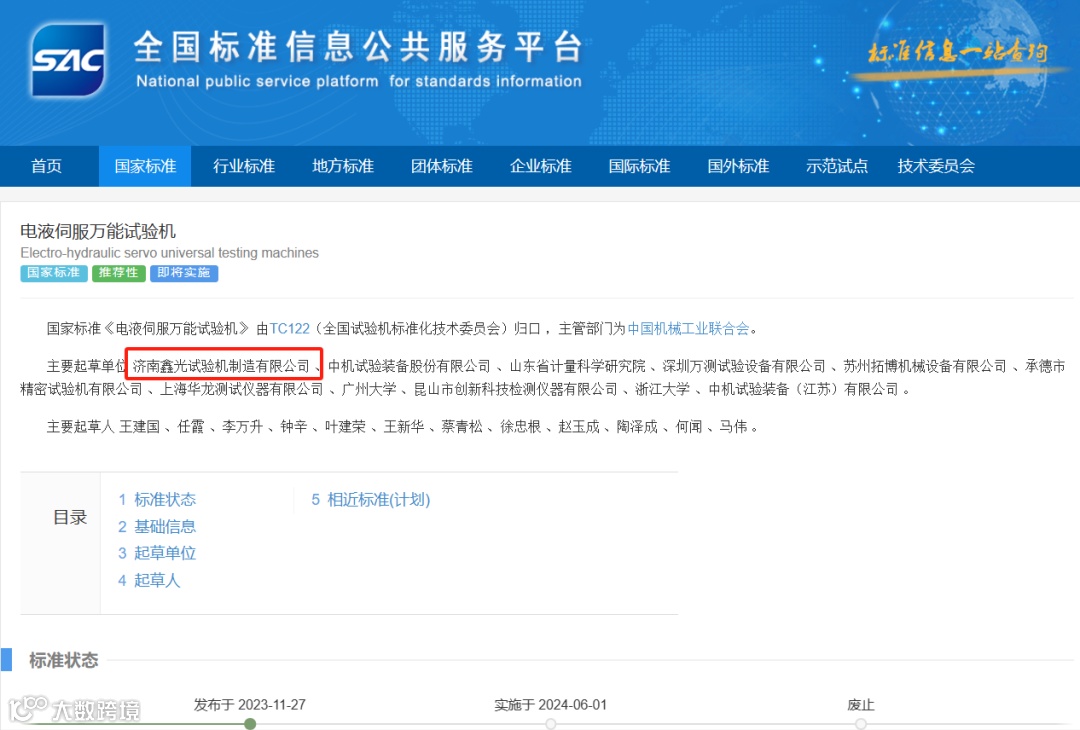Viewport: 1080px width, 730px height.
Task: Click the 电液伺服万能试验机 standard title
Action: click(98, 231)
